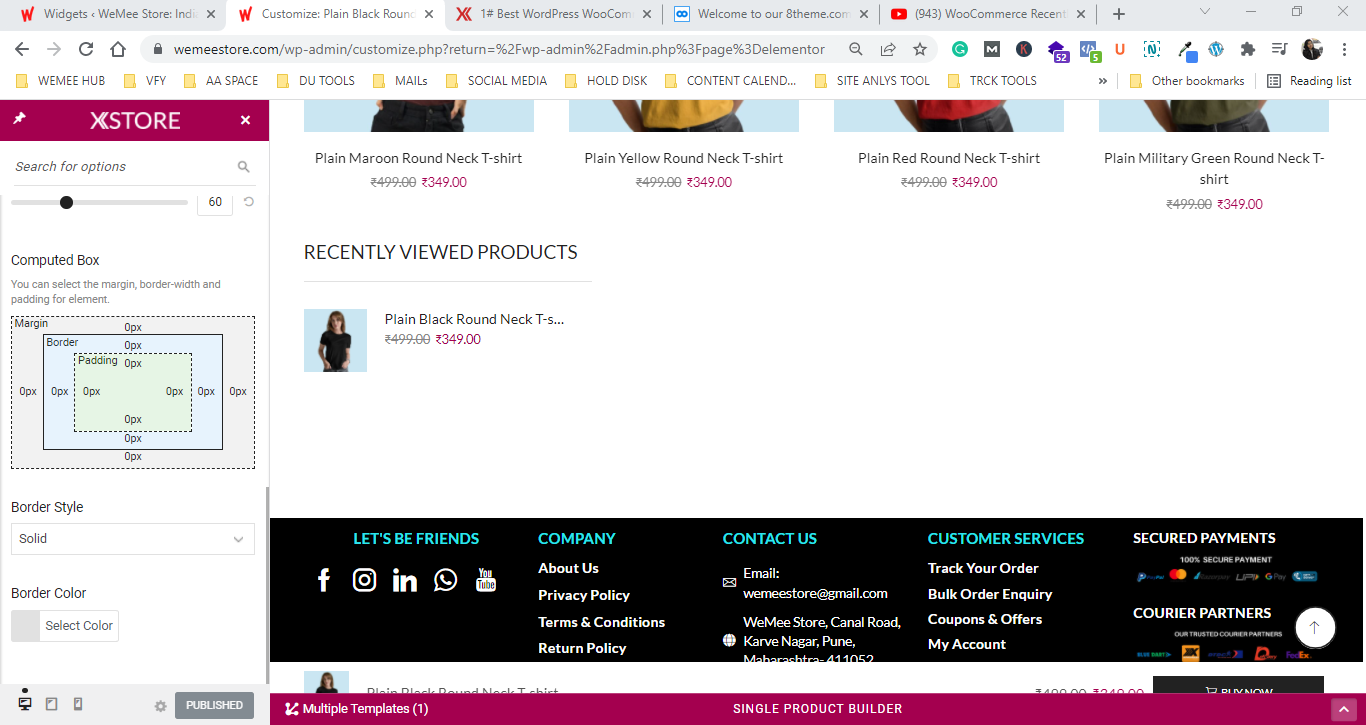Click the scroll-to-top arrow button
This screenshot has height=725, width=1366.
click(x=1315, y=627)
